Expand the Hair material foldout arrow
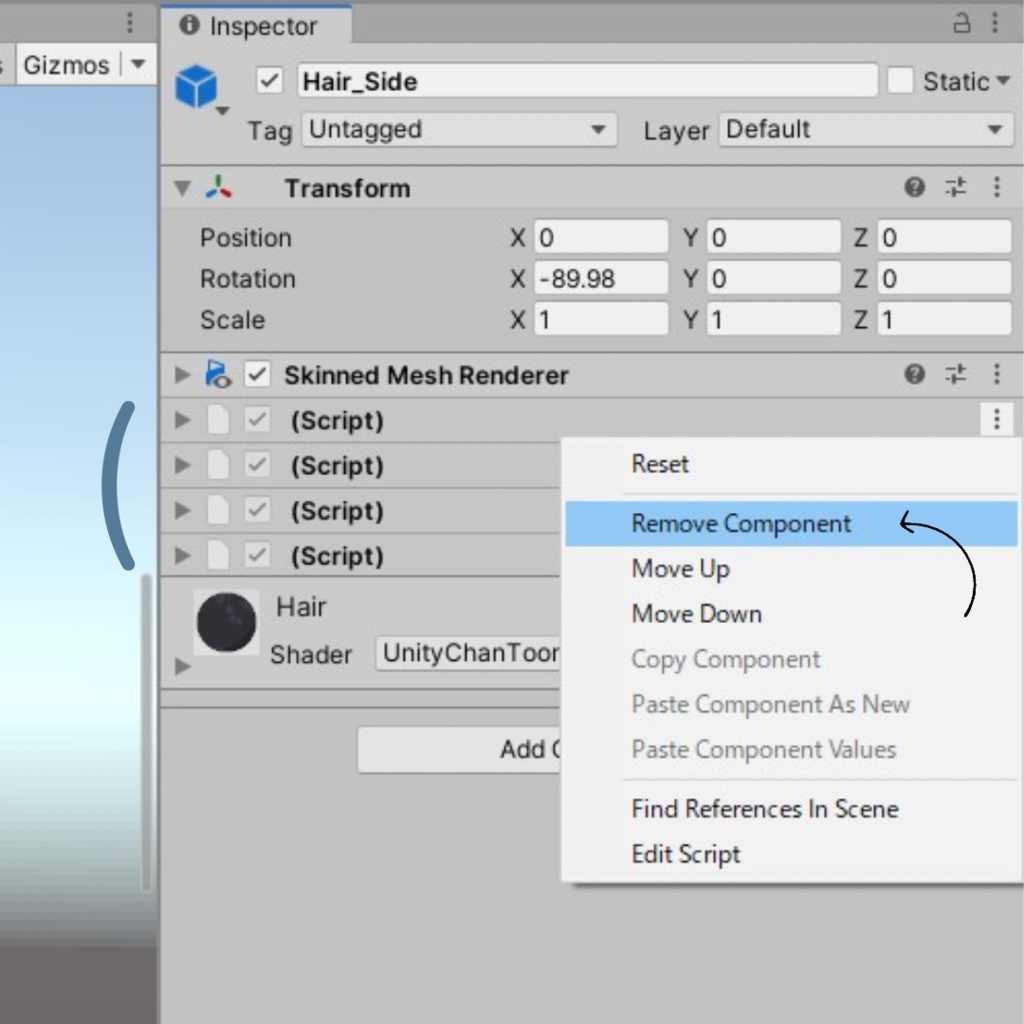 [182, 666]
